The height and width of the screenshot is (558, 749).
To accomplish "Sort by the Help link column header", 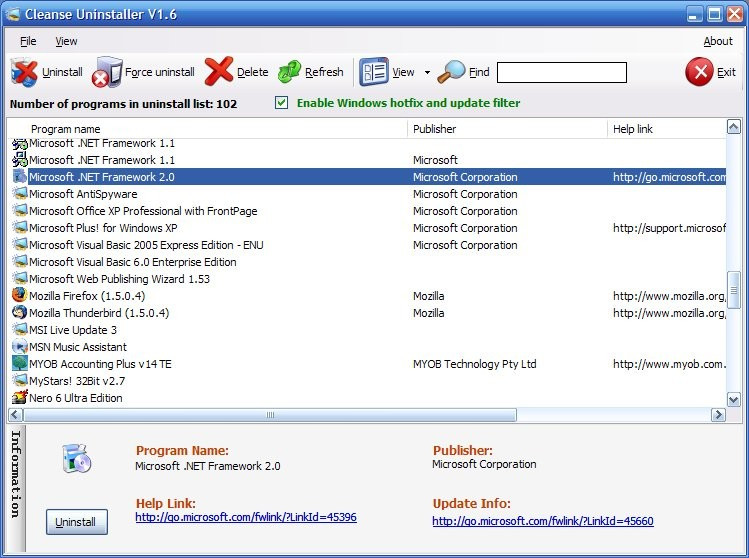I will click(666, 129).
